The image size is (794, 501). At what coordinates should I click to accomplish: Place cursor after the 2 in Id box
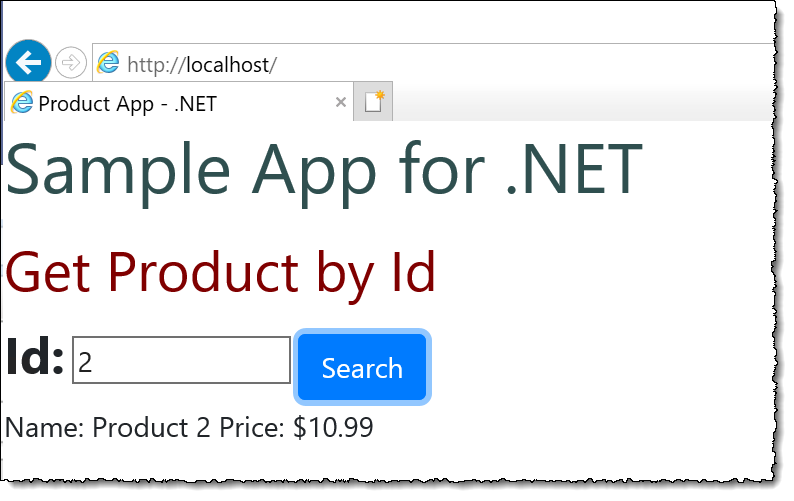(93, 362)
